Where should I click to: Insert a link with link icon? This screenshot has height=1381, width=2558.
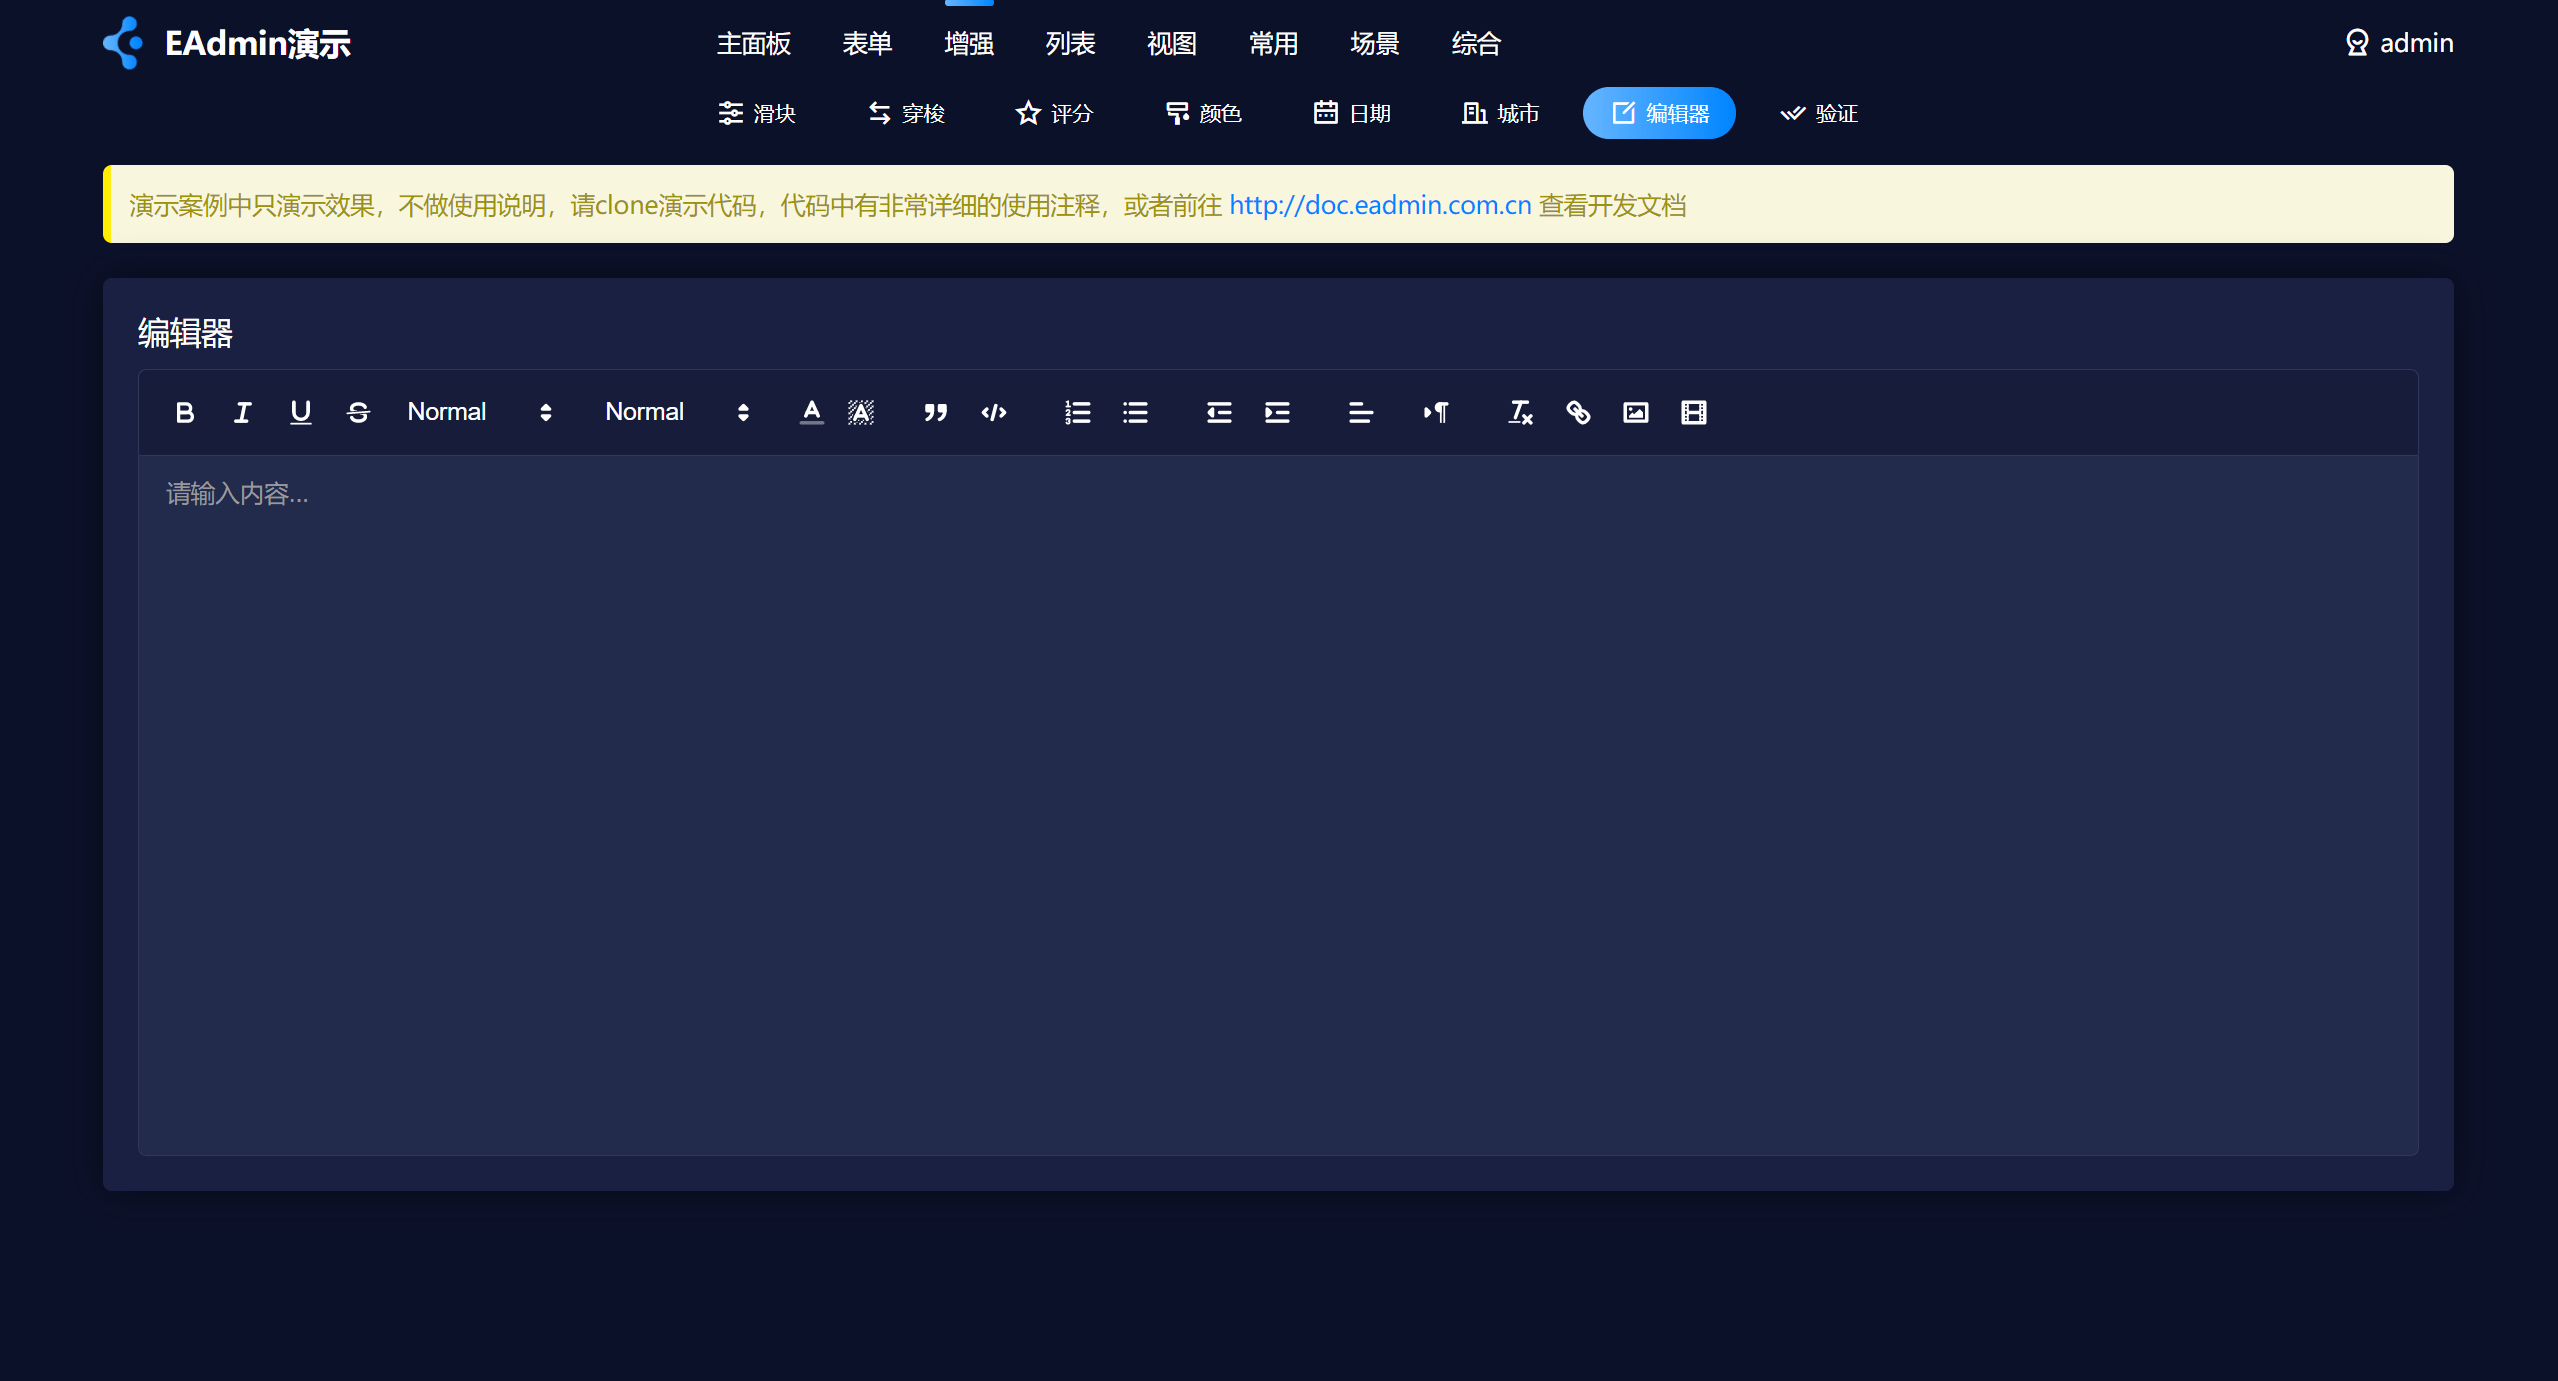[x=1578, y=412]
